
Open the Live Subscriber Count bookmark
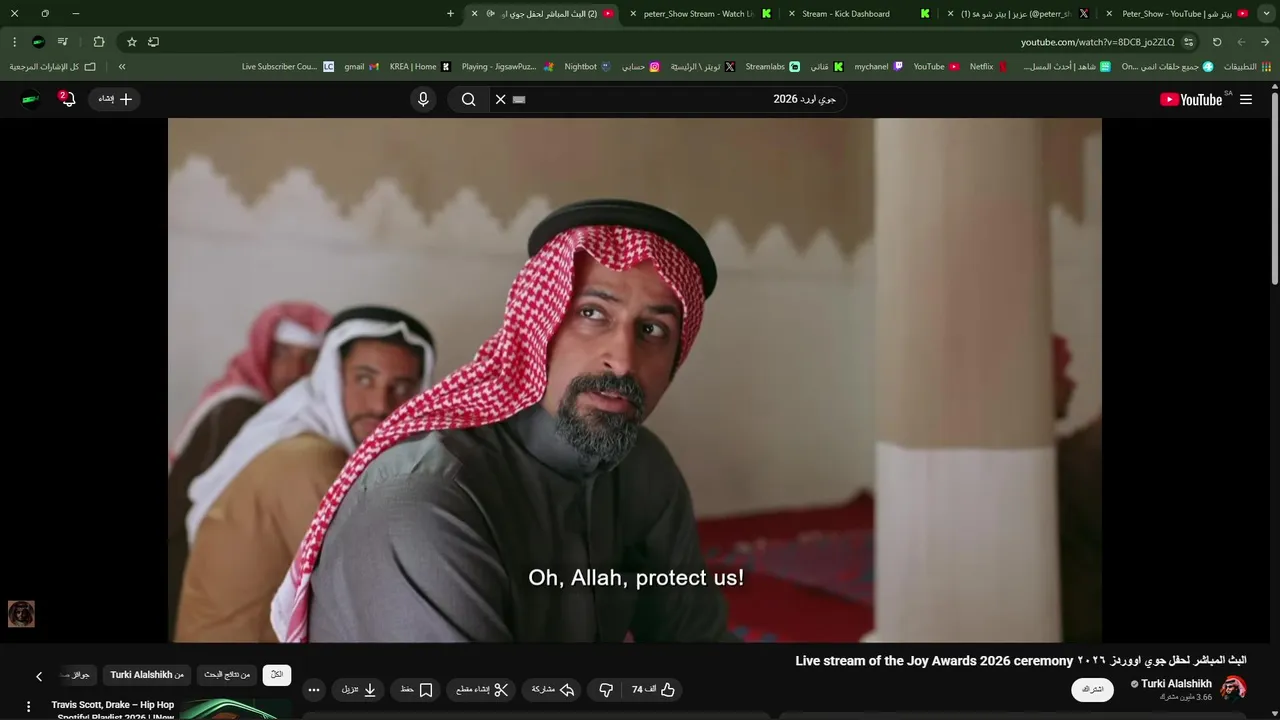[288, 67]
